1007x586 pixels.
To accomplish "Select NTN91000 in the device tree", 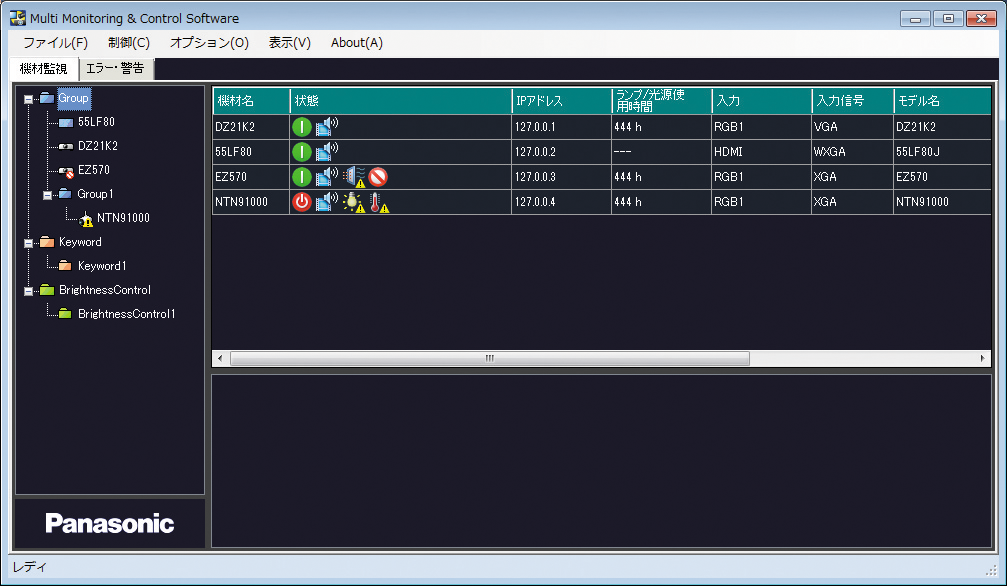I will pos(123,218).
